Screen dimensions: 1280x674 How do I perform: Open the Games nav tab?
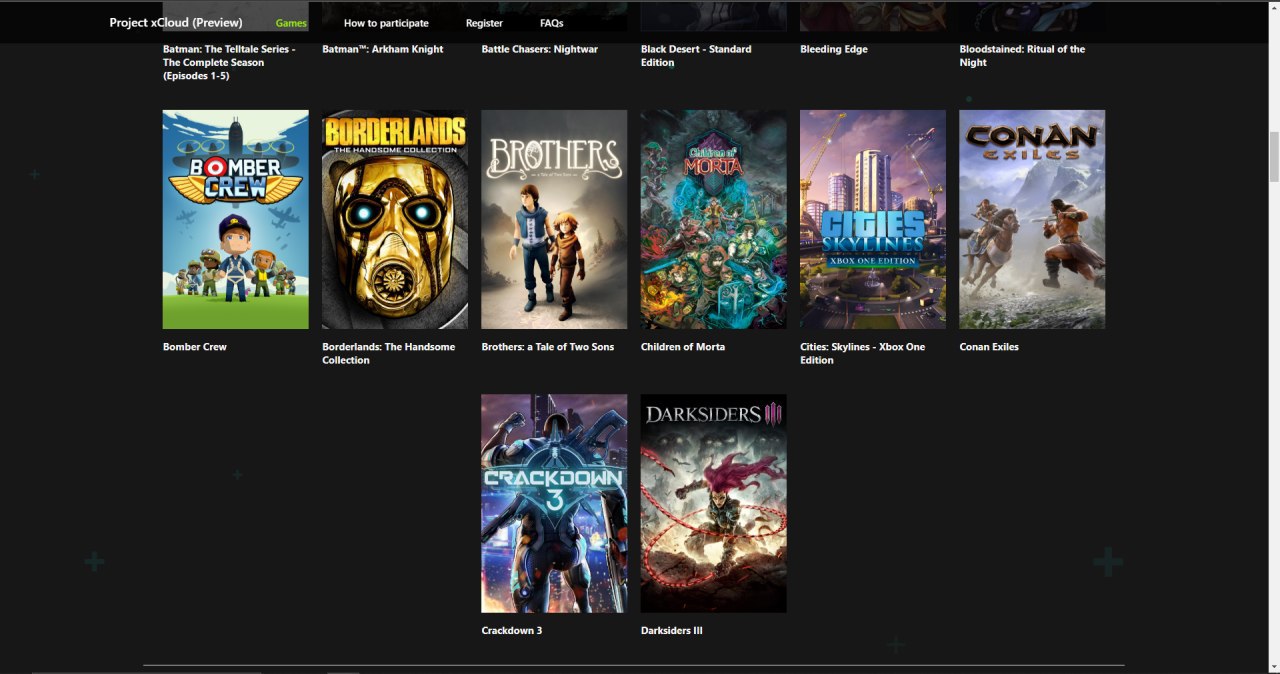click(291, 23)
